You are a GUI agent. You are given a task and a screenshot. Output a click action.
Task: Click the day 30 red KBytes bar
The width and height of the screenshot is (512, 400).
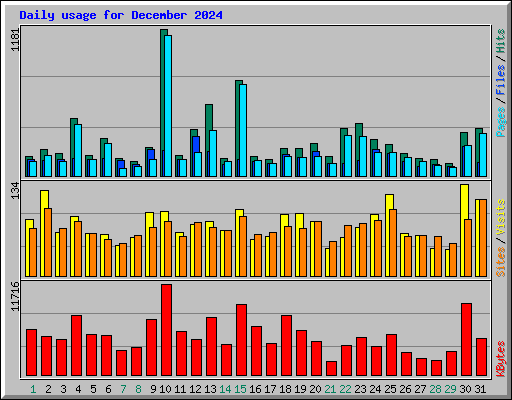pyautogui.click(x=466, y=339)
